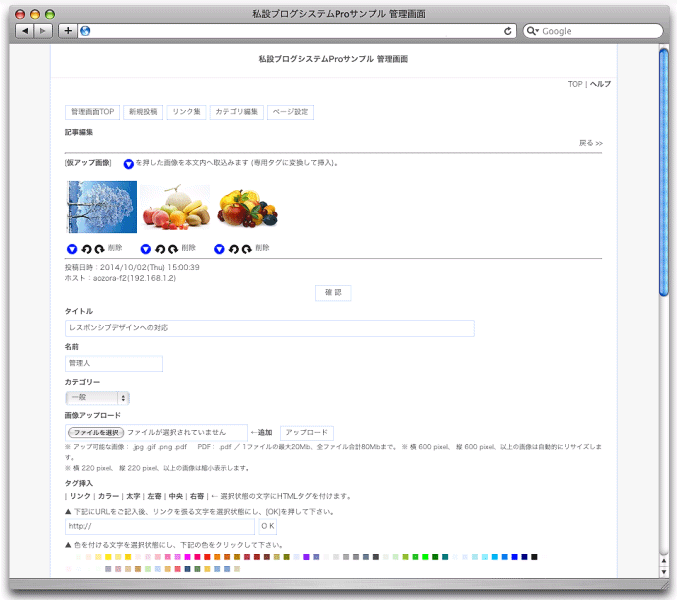Click the add bookmark plus button

[68, 31]
